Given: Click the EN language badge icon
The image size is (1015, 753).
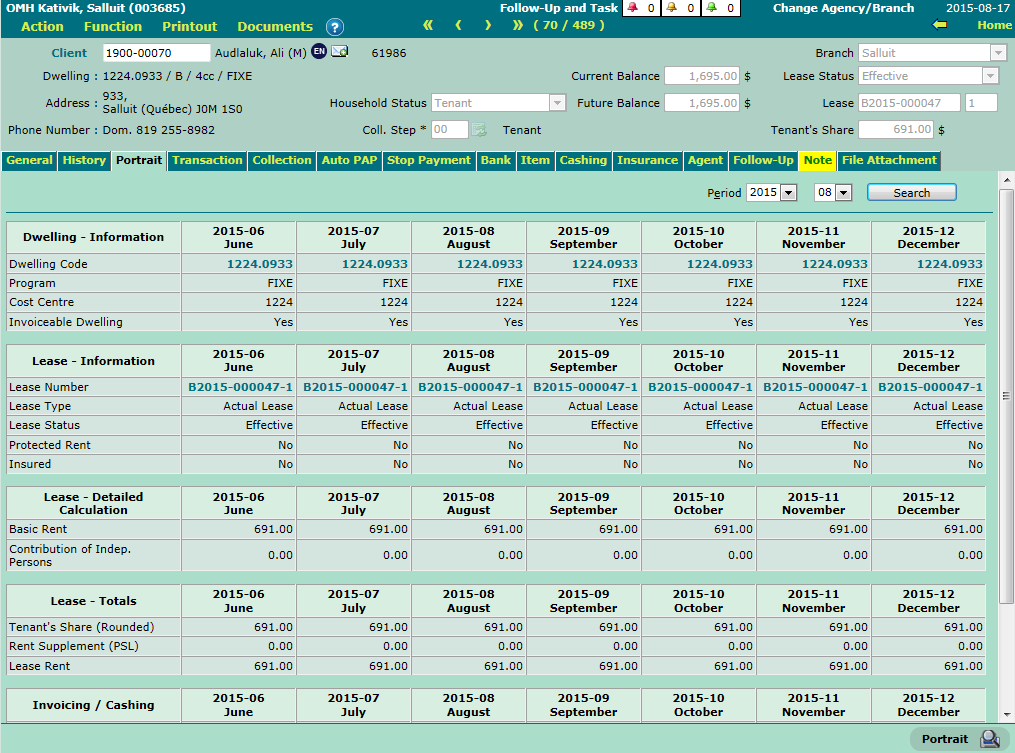Looking at the screenshot, I should point(319,52).
